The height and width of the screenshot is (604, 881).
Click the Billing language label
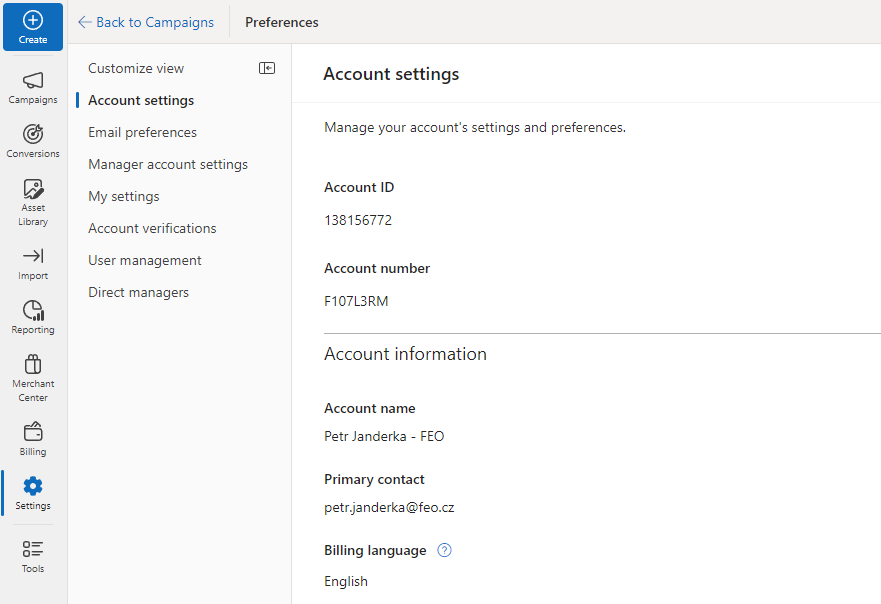[x=375, y=550]
